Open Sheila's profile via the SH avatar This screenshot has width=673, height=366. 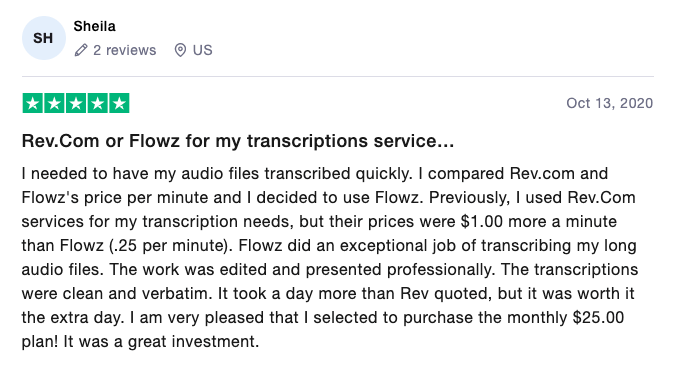pyautogui.click(x=43, y=38)
